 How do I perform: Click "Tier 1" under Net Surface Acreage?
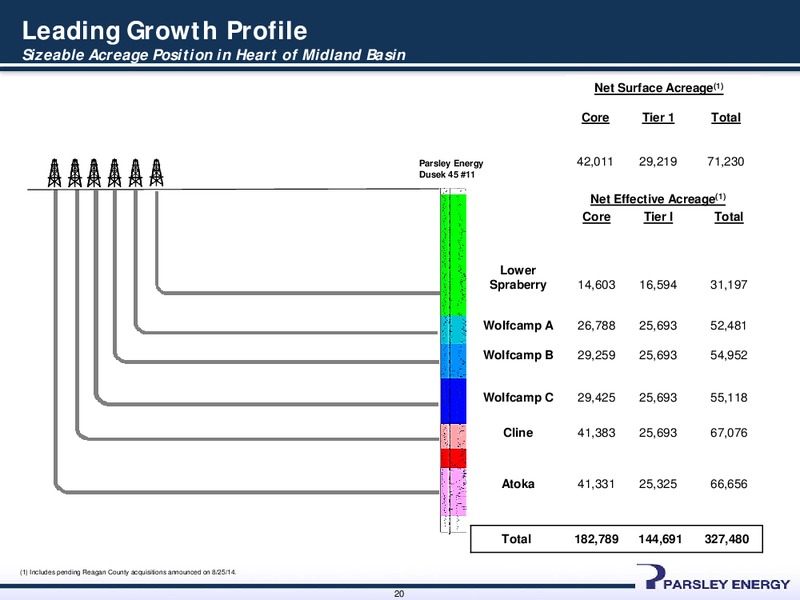tap(658, 117)
